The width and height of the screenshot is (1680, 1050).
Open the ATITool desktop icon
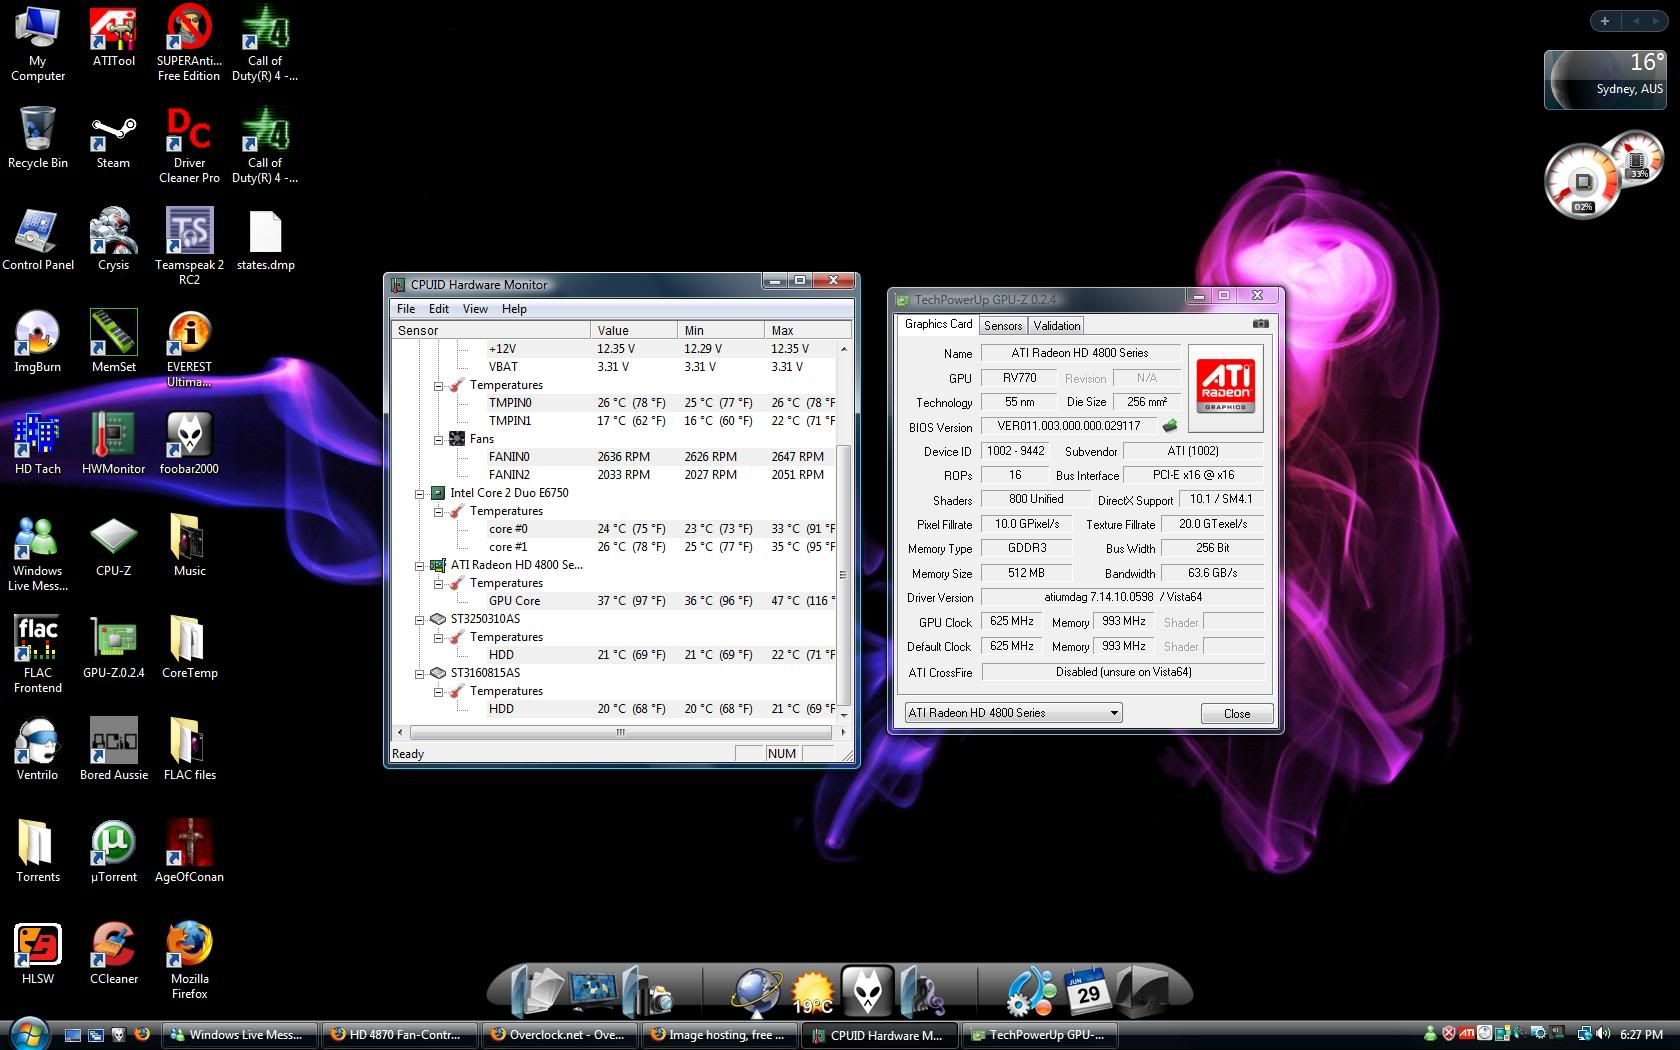113,36
